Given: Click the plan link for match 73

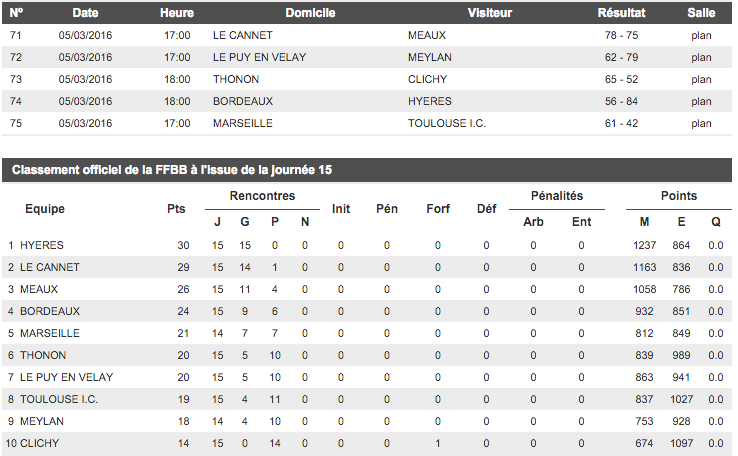Looking at the screenshot, I should tap(701, 79).
